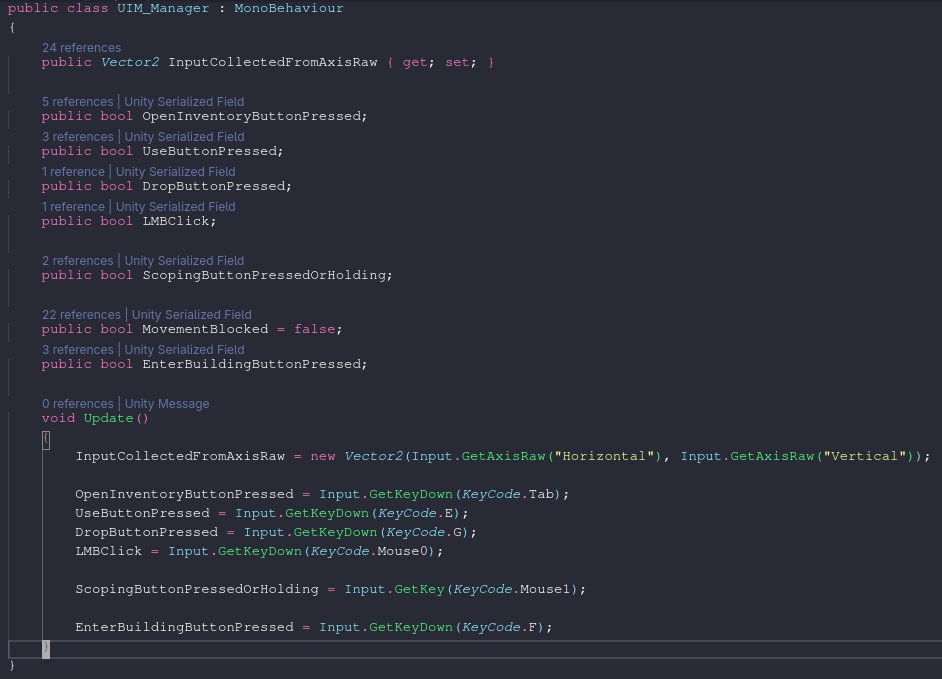Click GetKey call on the Mouse1 line

(x=419, y=589)
